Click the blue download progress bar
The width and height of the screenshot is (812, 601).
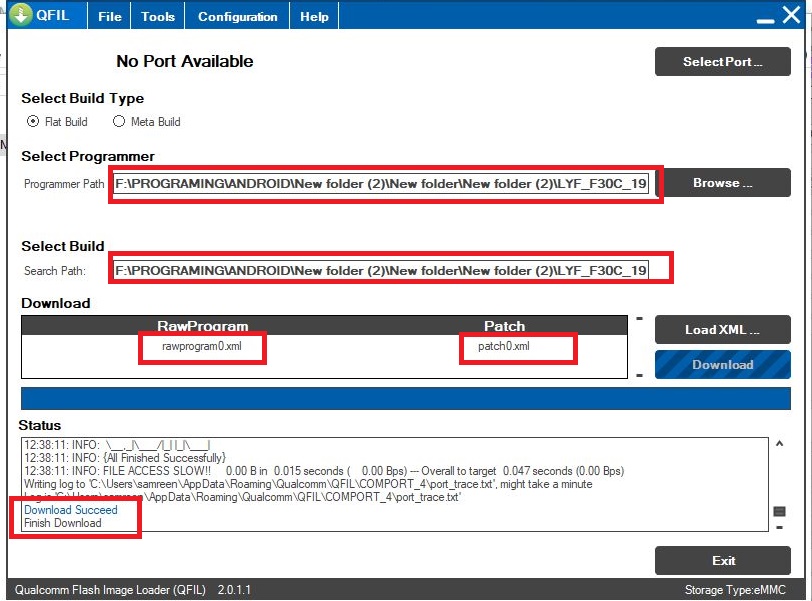[405, 399]
